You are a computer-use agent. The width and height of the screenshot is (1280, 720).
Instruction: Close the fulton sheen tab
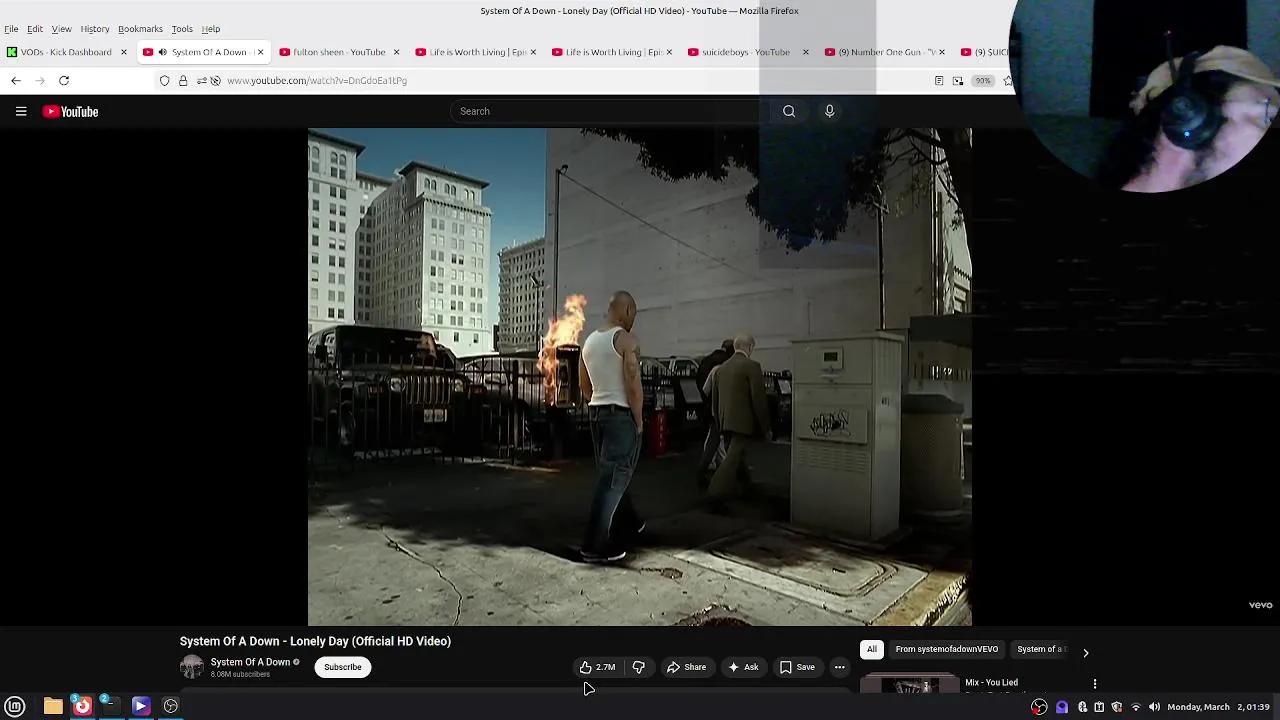click(x=396, y=52)
